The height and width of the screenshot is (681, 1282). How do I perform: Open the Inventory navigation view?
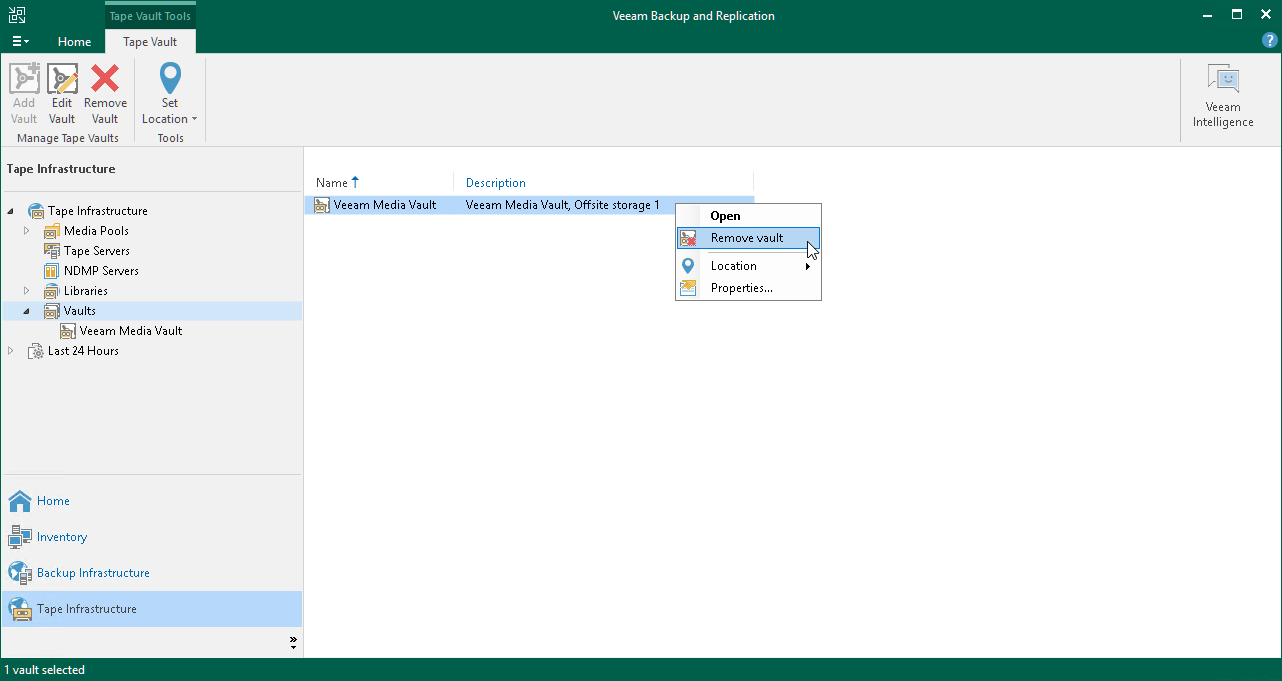click(x=152, y=537)
